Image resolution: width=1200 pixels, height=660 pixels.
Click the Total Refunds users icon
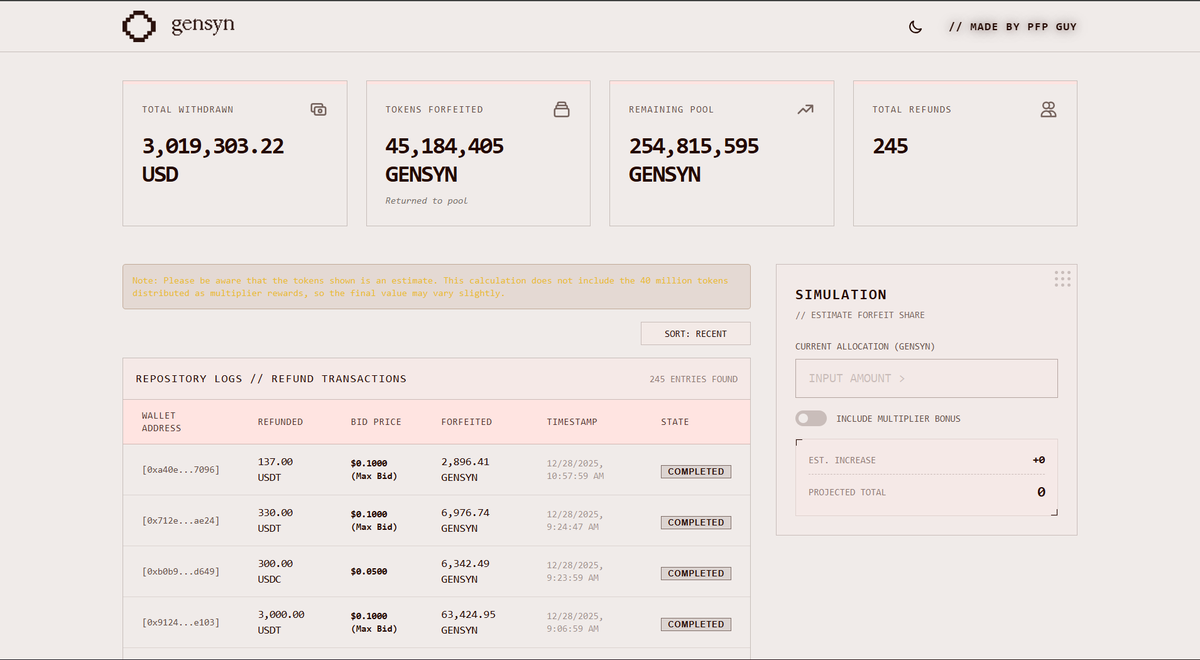(1048, 109)
